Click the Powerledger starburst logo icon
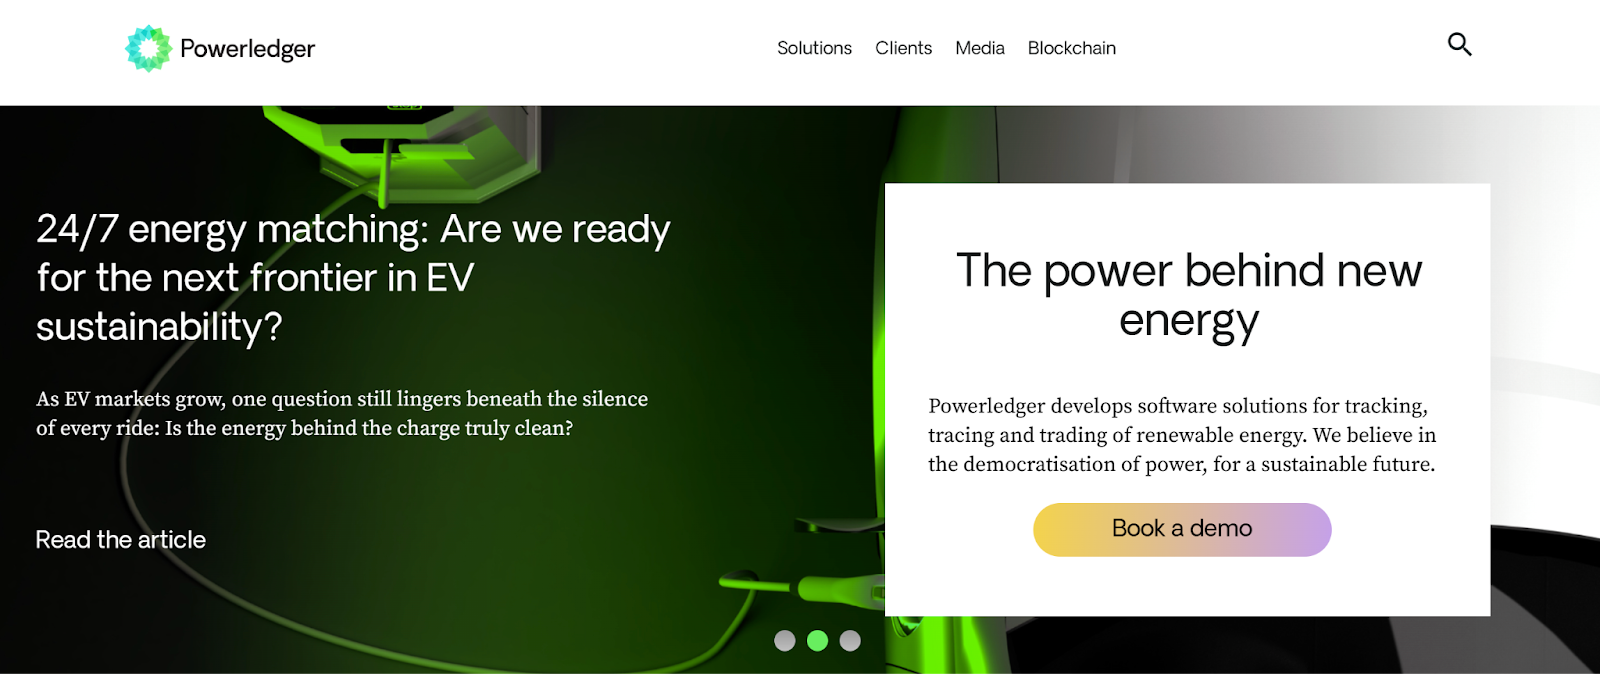 (148, 48)
